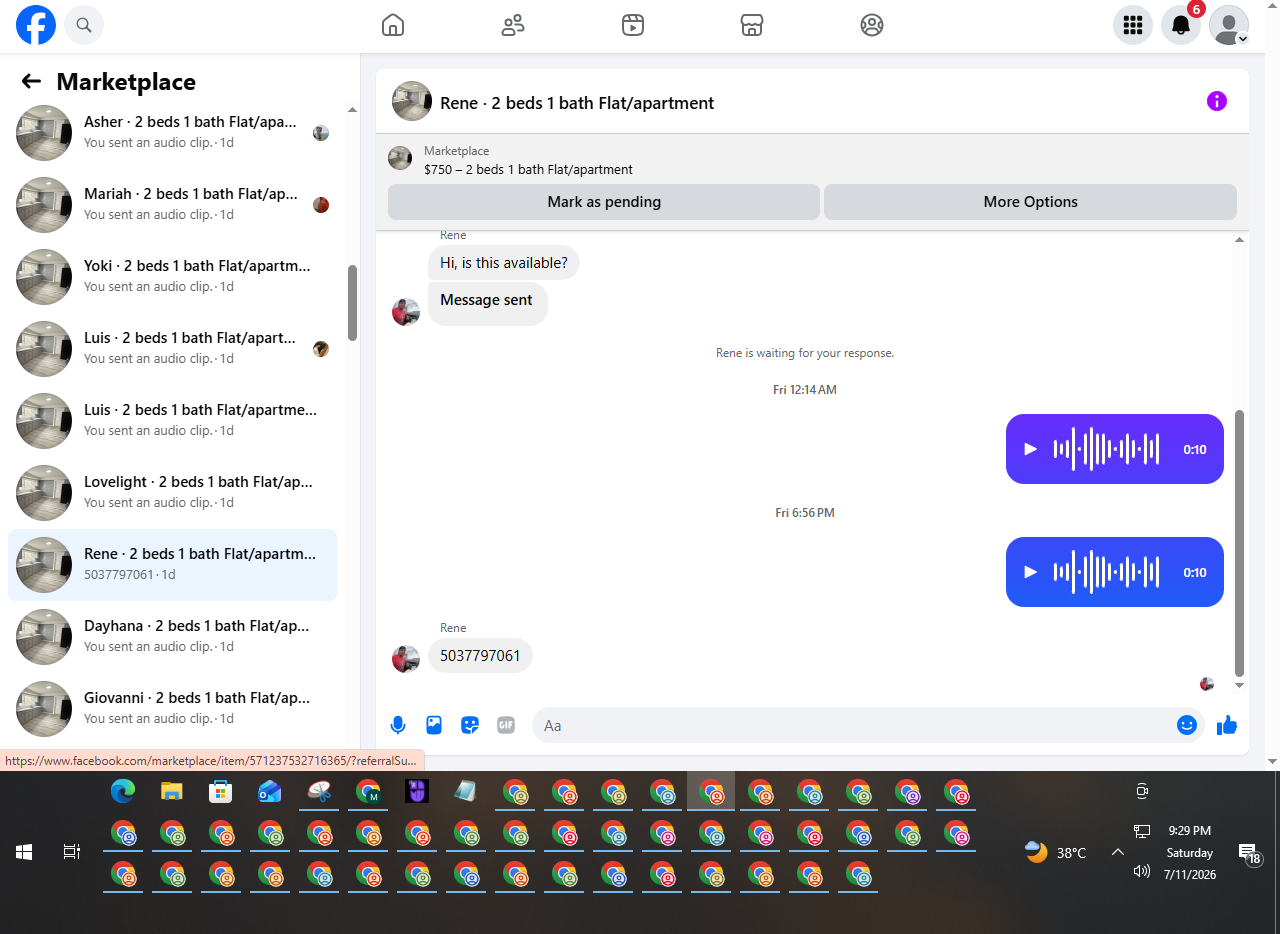Click the chat scroll-down arrow
Screen dimensions: 1280x934
pos(1240,686)
